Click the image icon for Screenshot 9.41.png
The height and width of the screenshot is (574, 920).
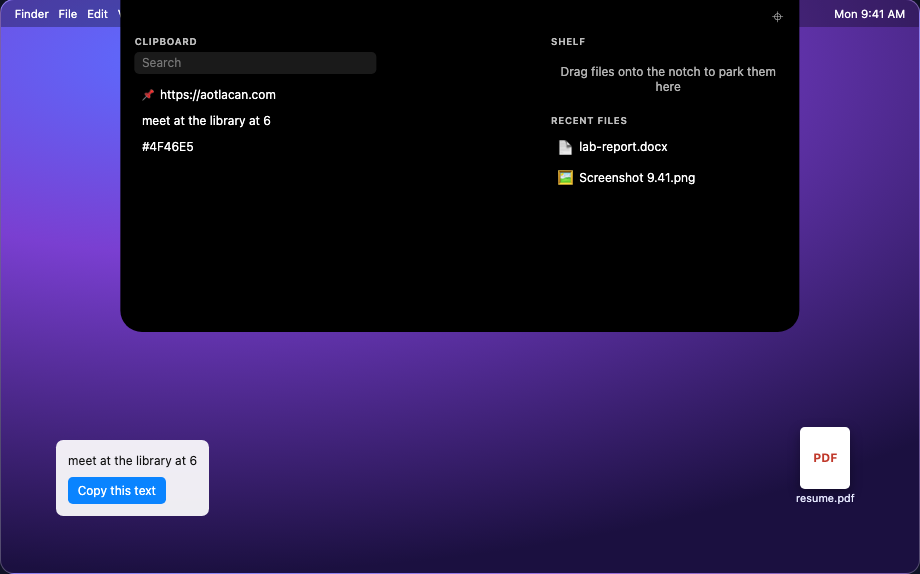click(565, 178)
